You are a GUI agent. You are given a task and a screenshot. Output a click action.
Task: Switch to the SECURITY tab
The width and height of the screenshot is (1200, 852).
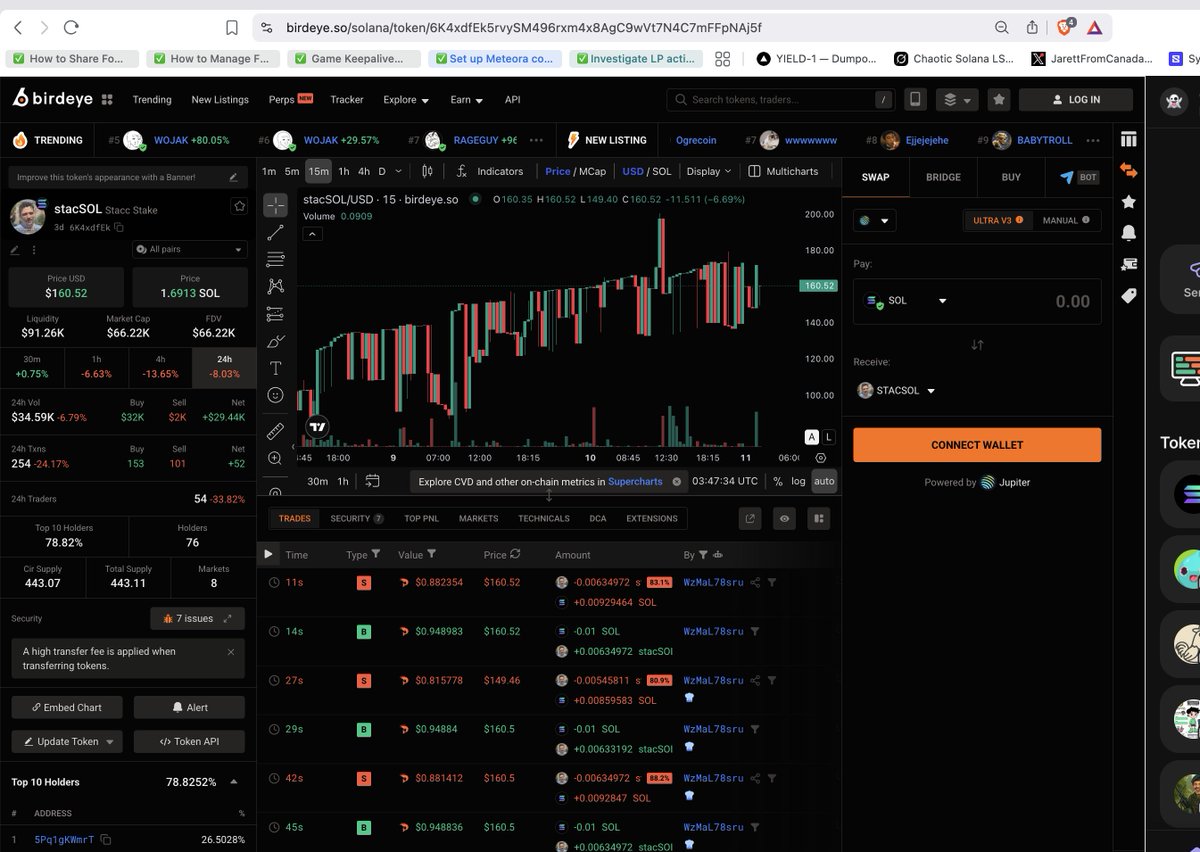tap(357, 518)
